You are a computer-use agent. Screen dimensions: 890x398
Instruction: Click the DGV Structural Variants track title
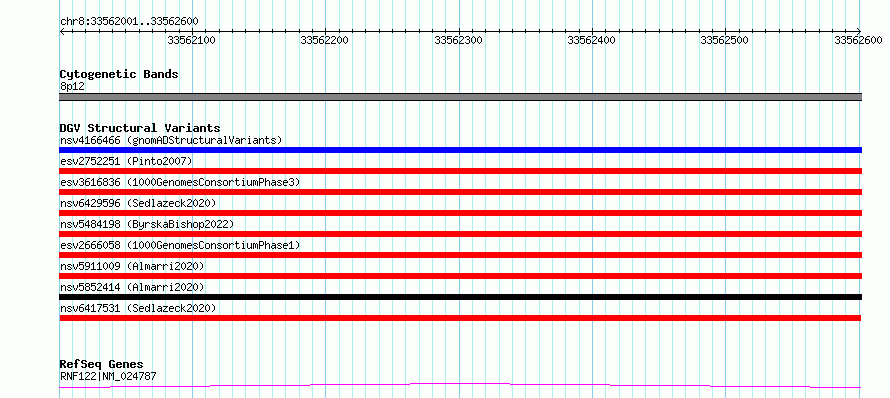pos(140,128)
